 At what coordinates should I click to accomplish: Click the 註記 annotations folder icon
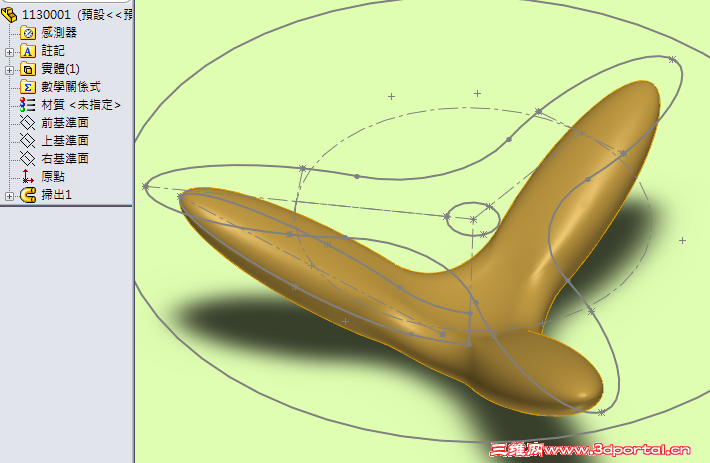point(28,51)
